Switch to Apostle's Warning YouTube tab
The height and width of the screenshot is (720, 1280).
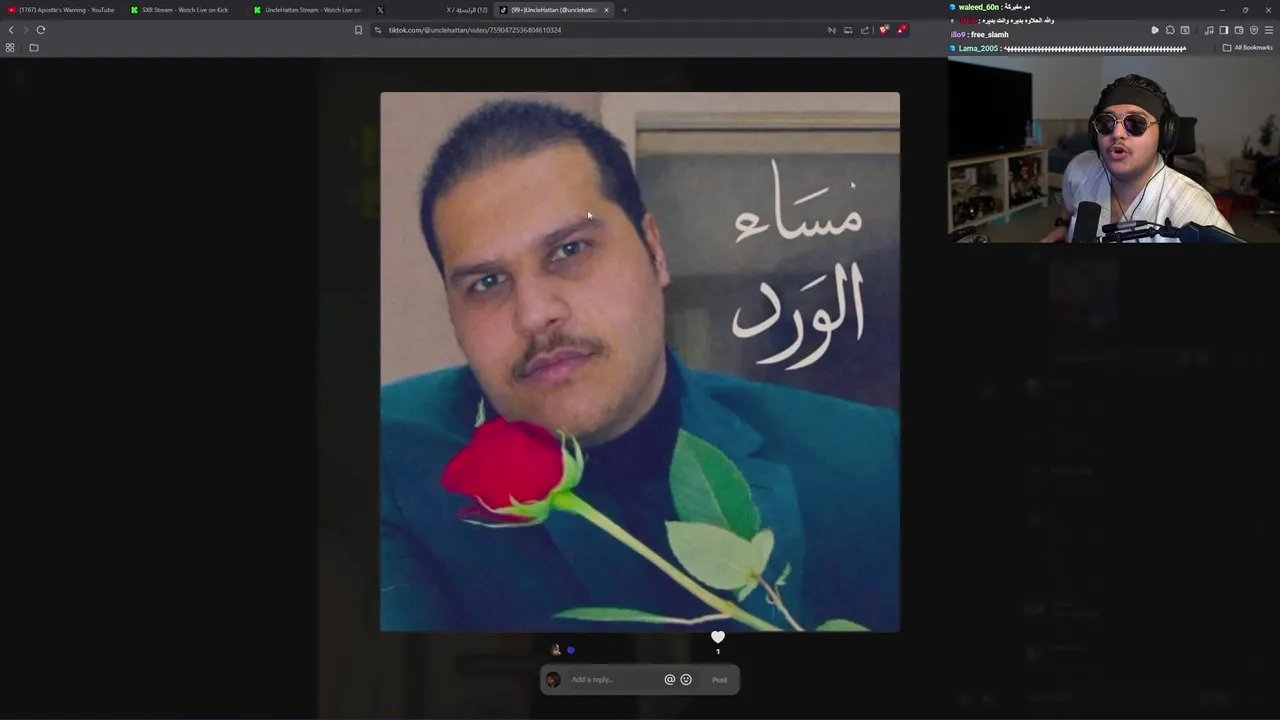pyautogui.click(x=61, y=10)
